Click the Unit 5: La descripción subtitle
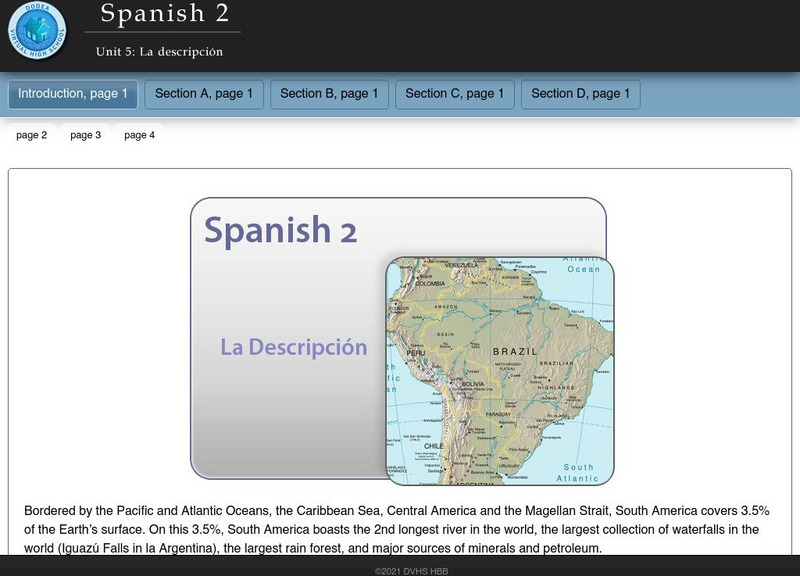The height and width of the screenshot is (576, 800). click(x=159, y=52)
